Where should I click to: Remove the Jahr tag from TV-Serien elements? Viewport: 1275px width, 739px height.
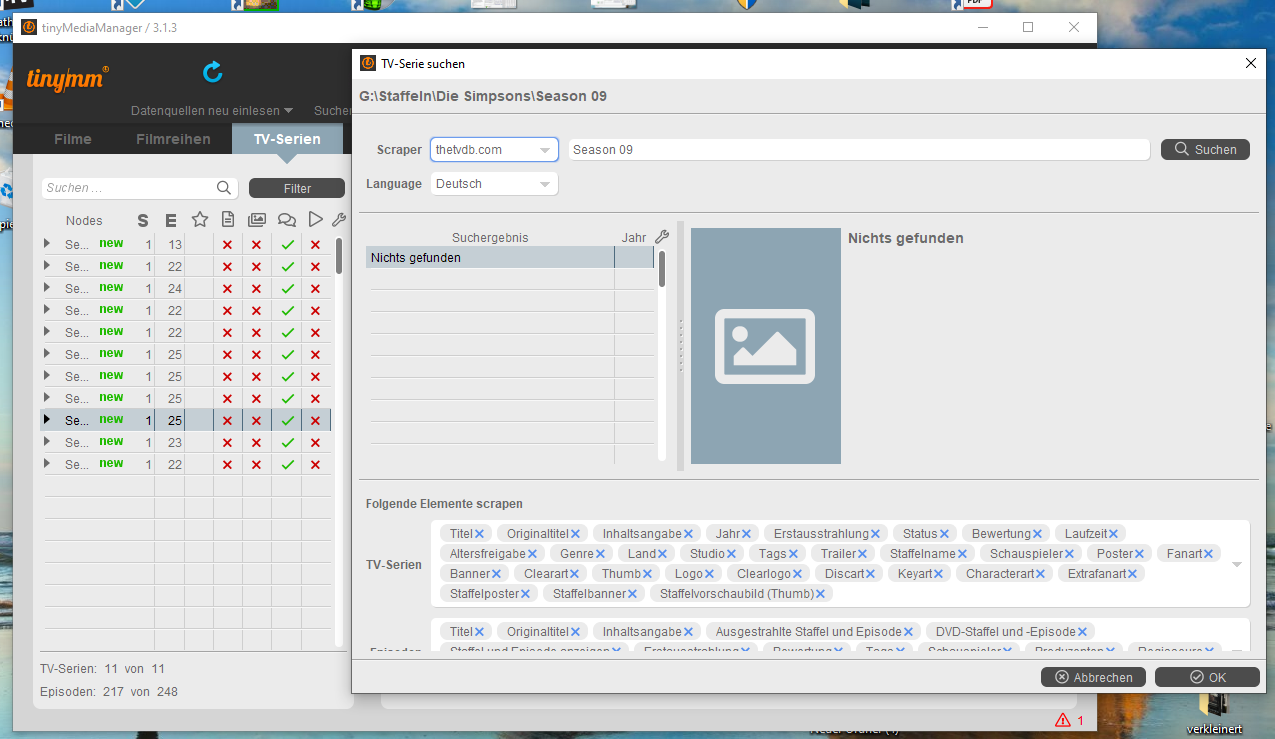(746, 534)
